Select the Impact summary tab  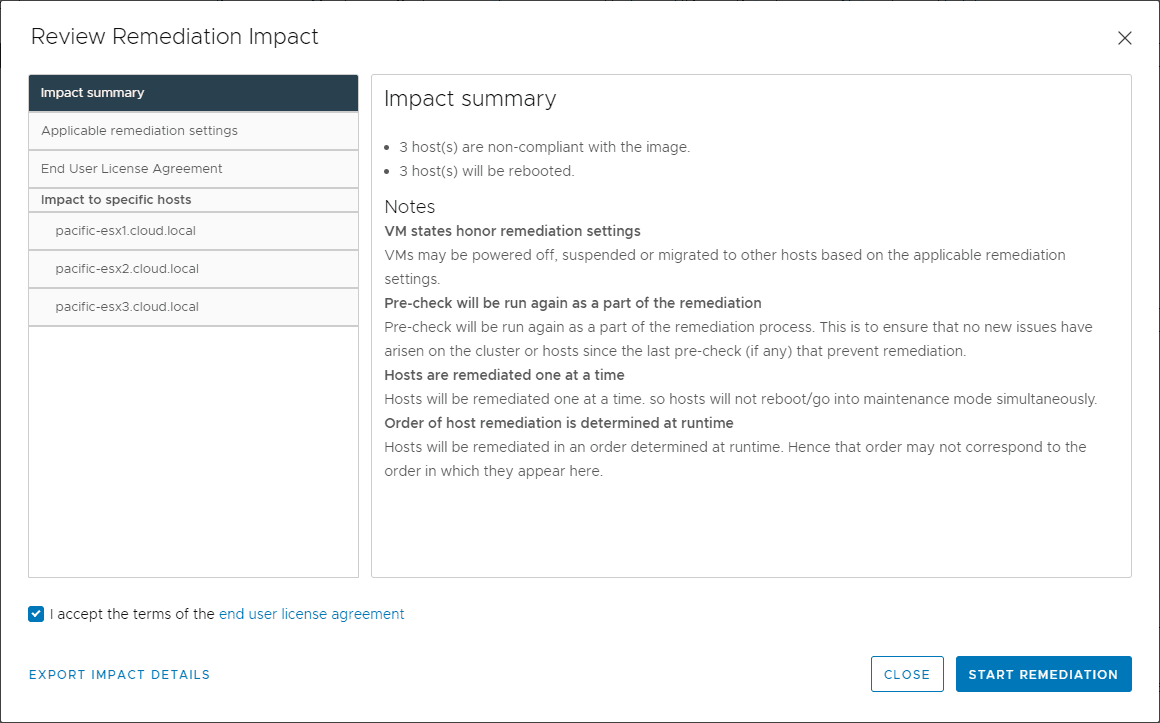point(193,93)
